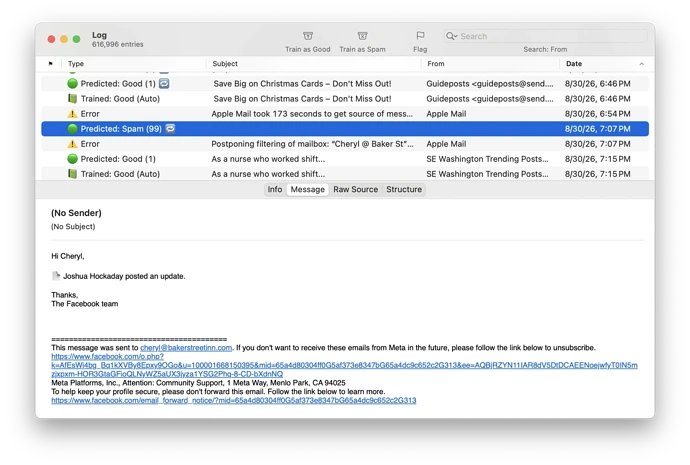Screen dimensions: 690x465
Task: Select the 'Postponing filtering of mailbox' subject
Action: (312, 144)
